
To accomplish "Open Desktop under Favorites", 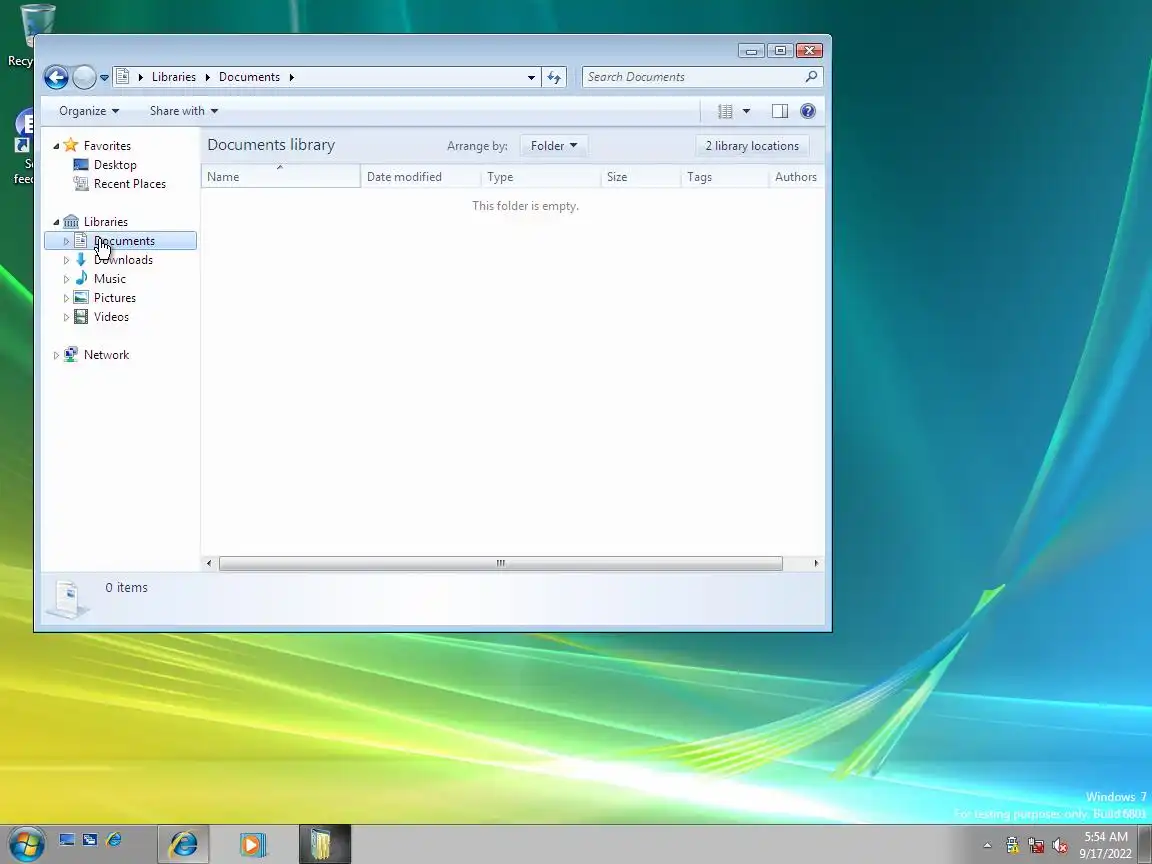I will pos(115,165).
